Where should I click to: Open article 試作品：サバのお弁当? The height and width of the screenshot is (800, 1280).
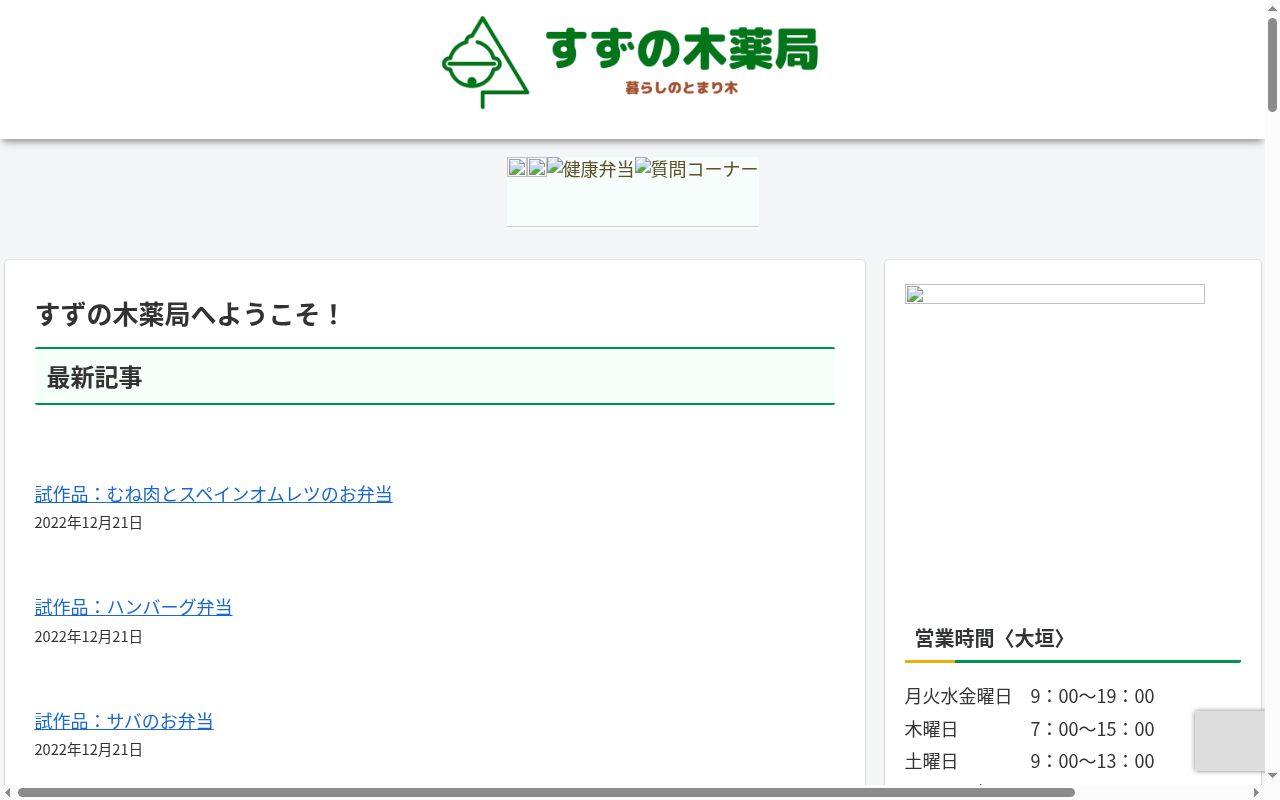coord(124,721)
